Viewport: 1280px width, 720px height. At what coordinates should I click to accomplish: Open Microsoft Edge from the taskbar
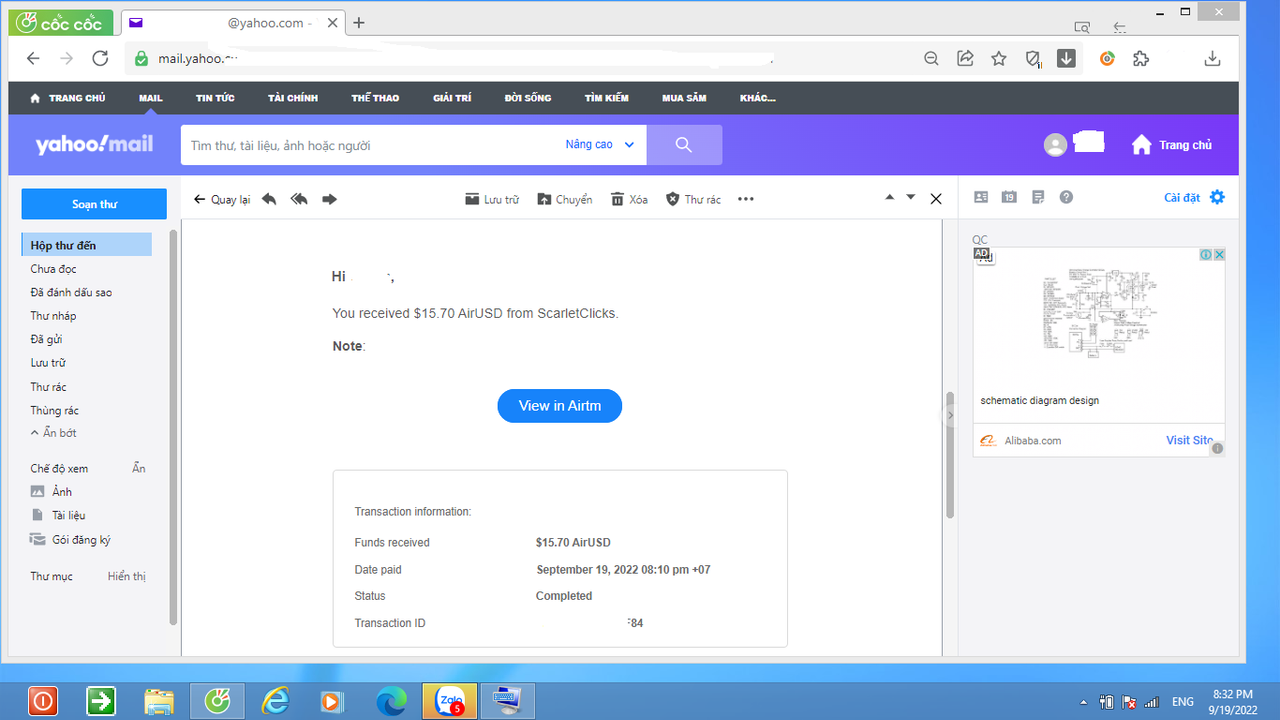pyautogui.click(x=391, y=701)
